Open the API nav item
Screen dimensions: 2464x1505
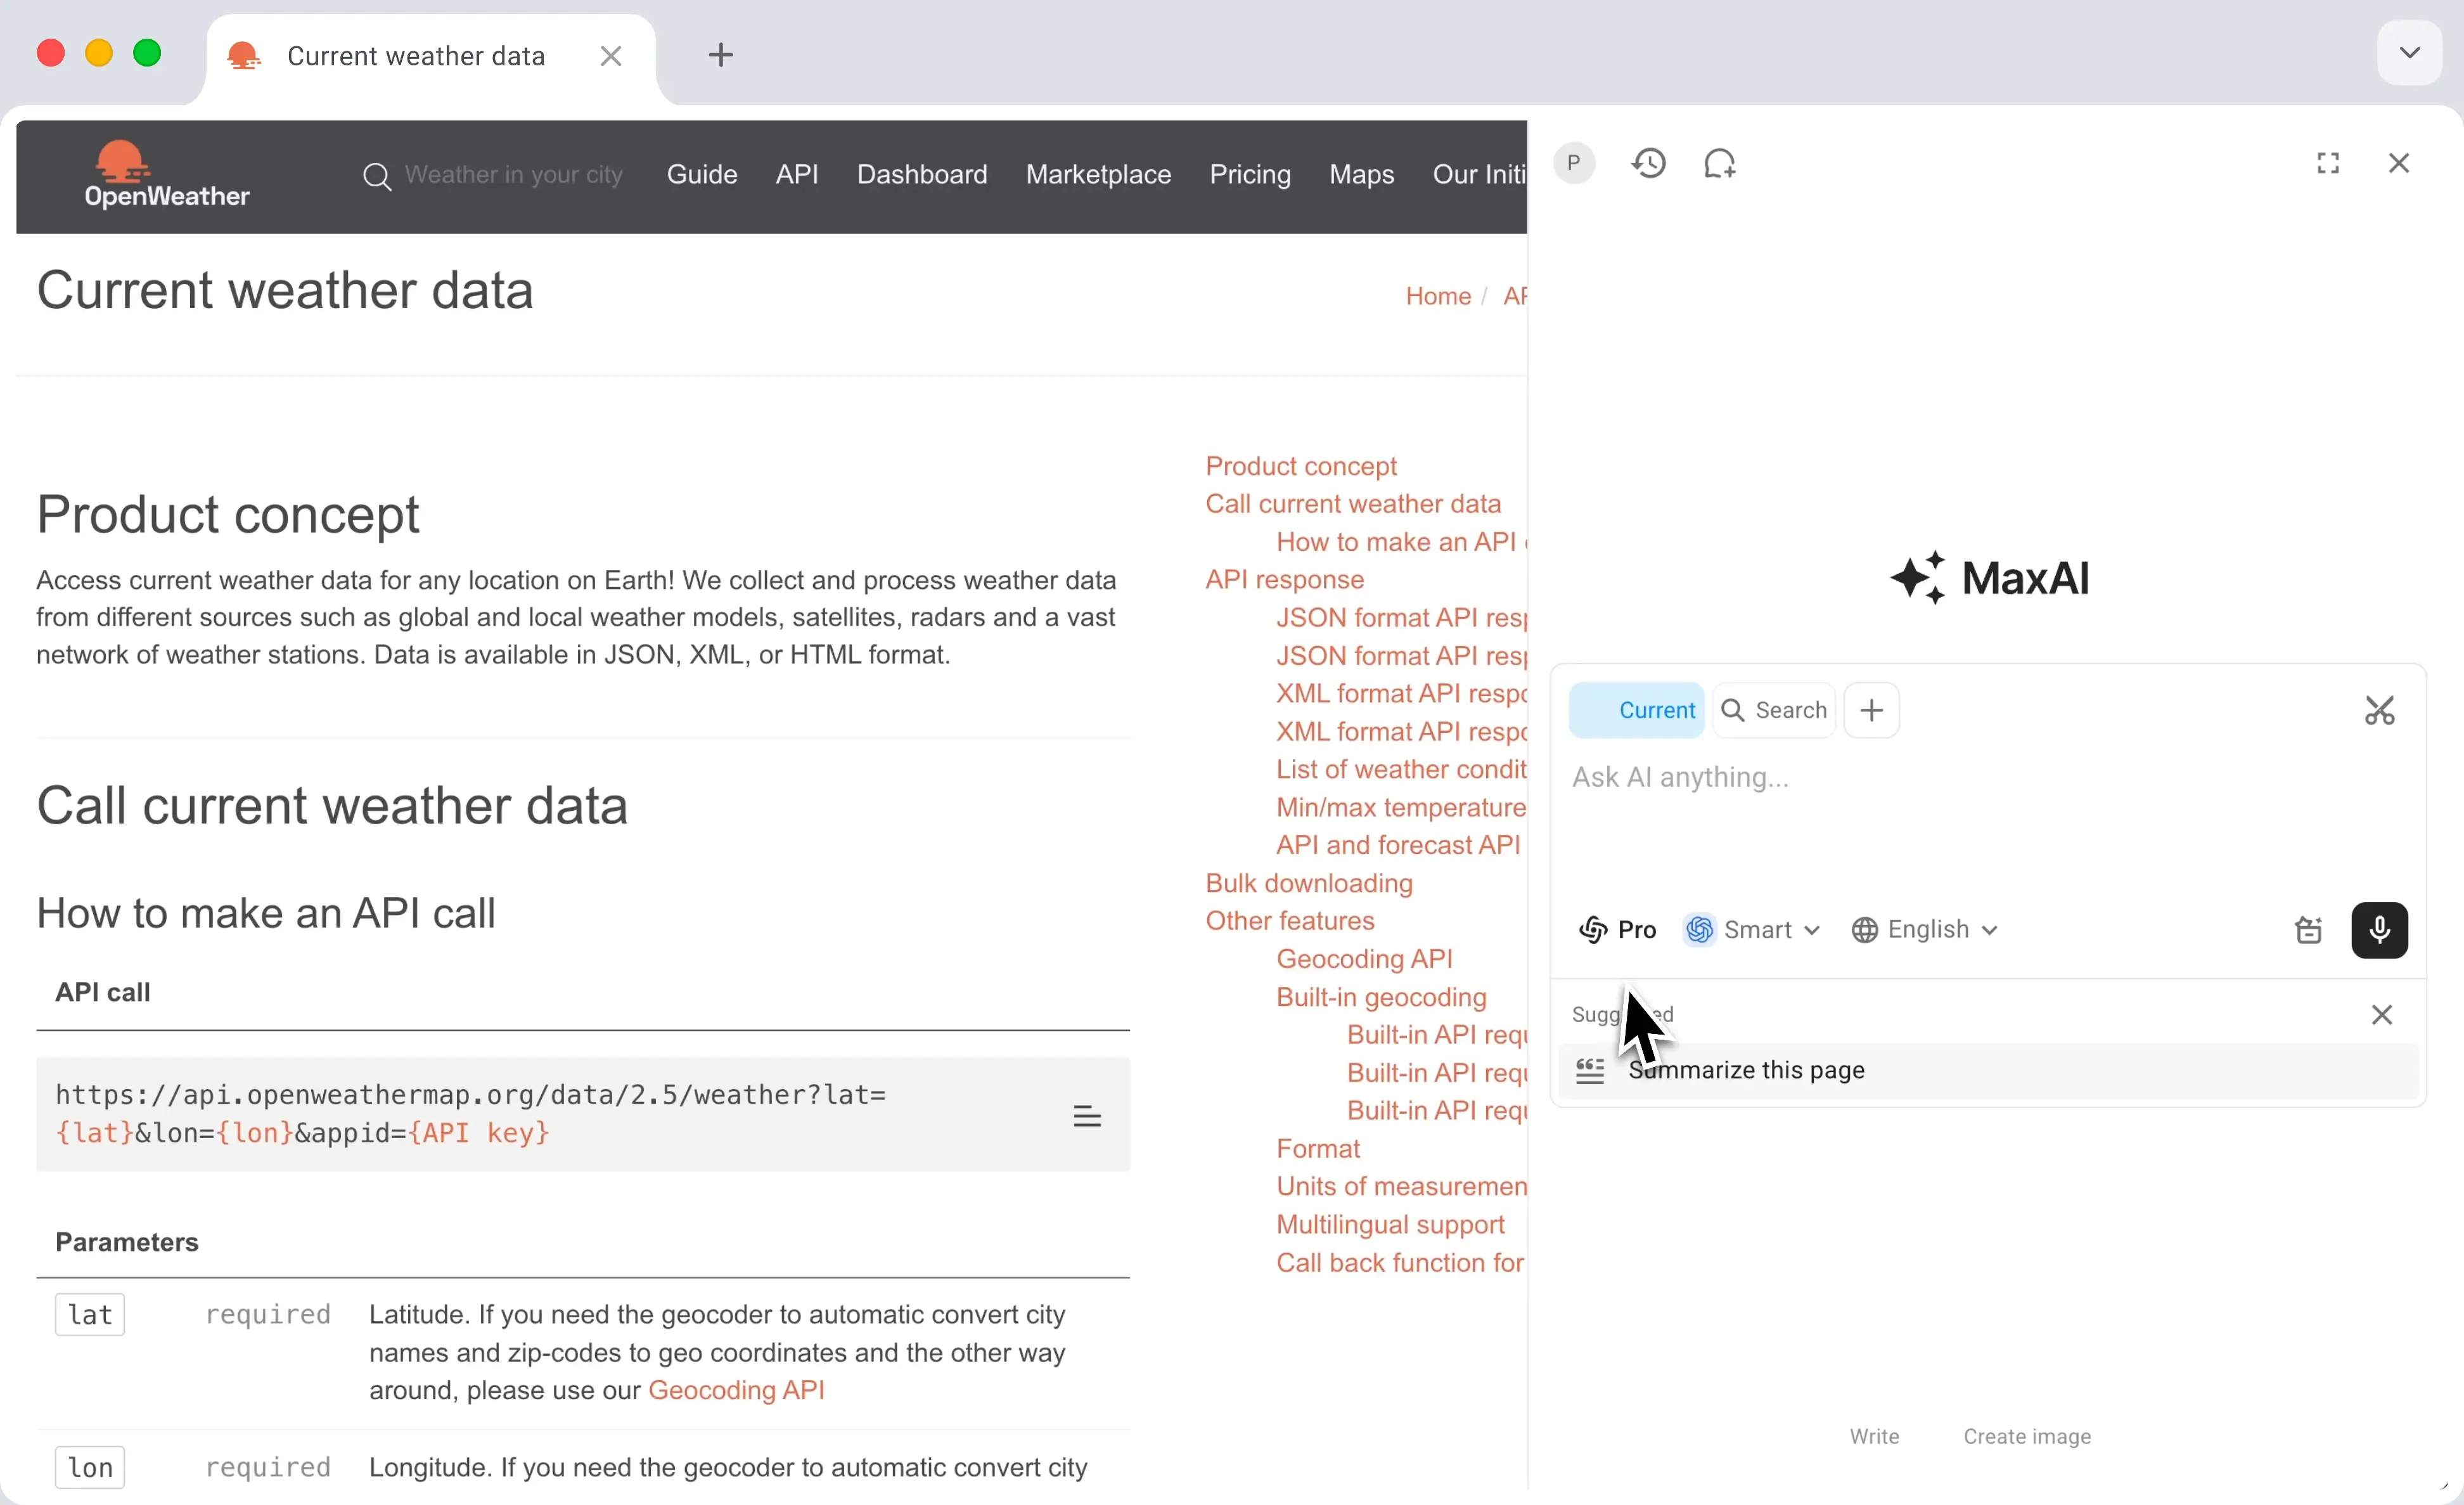797,175
